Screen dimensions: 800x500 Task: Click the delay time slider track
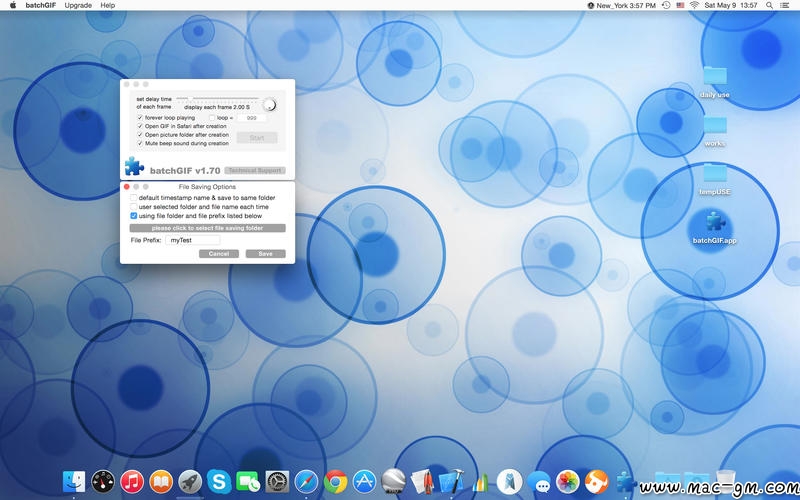[x=218, y=98]
